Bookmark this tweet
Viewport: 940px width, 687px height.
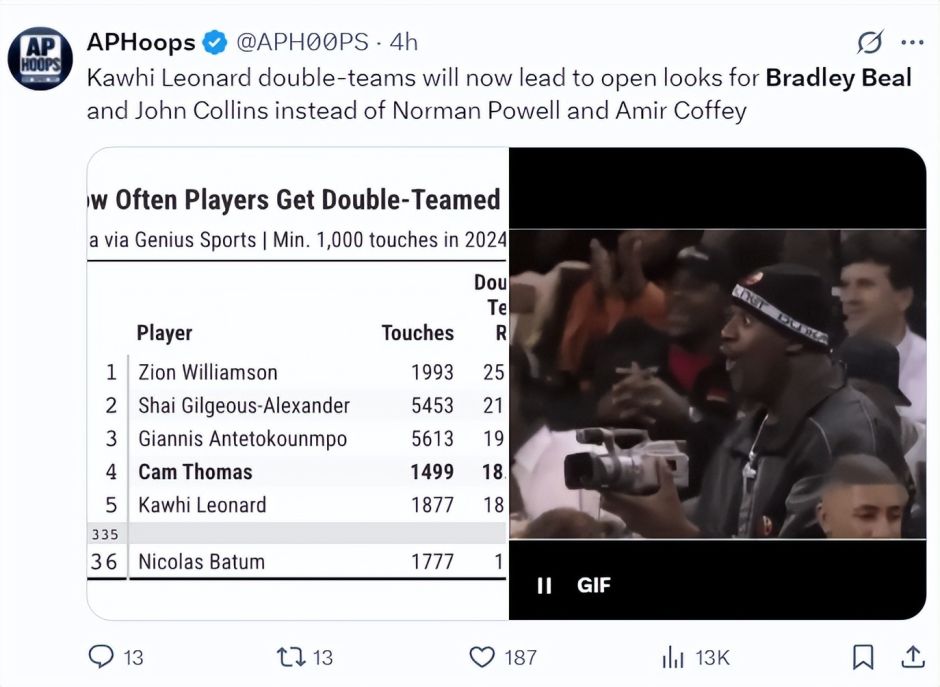pyautogui.click(x=863, y=657)
